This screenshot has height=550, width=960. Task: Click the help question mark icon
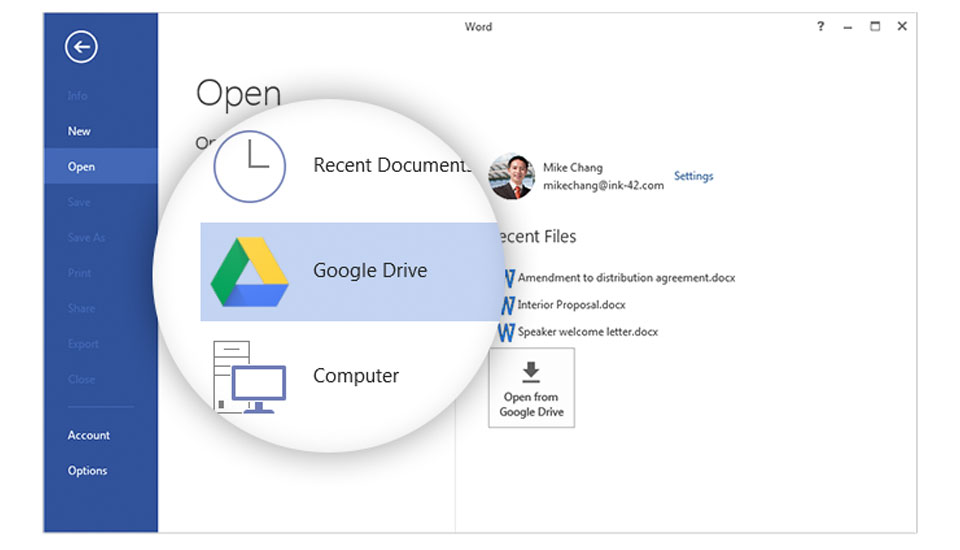(820, 26)
